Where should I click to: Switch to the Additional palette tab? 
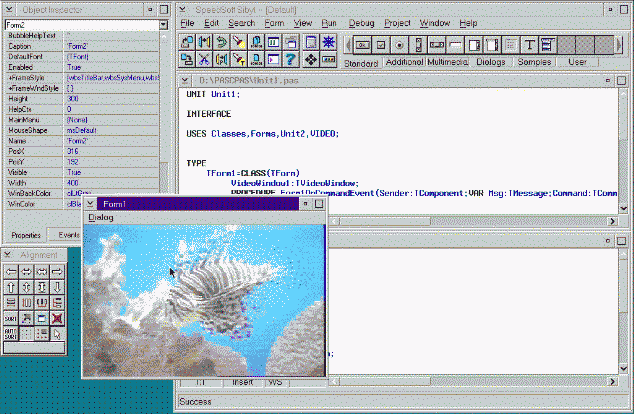(404, 62)
